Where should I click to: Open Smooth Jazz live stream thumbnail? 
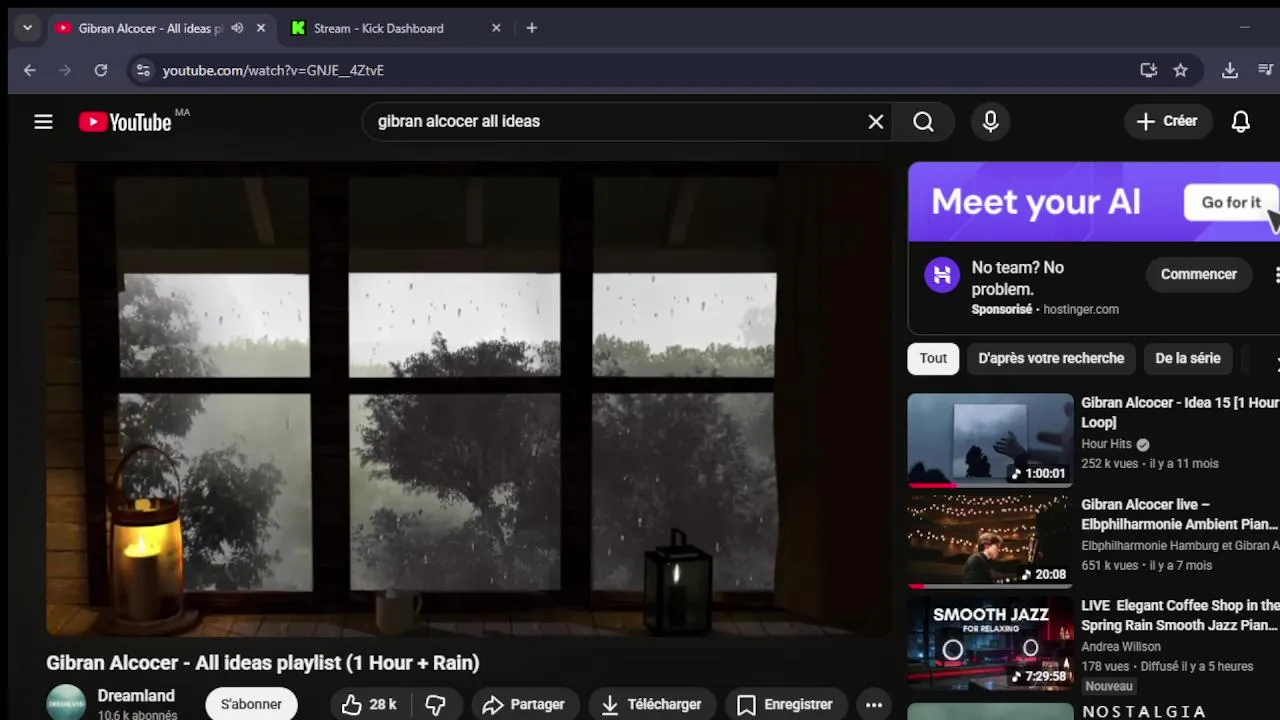click(990, 644)
